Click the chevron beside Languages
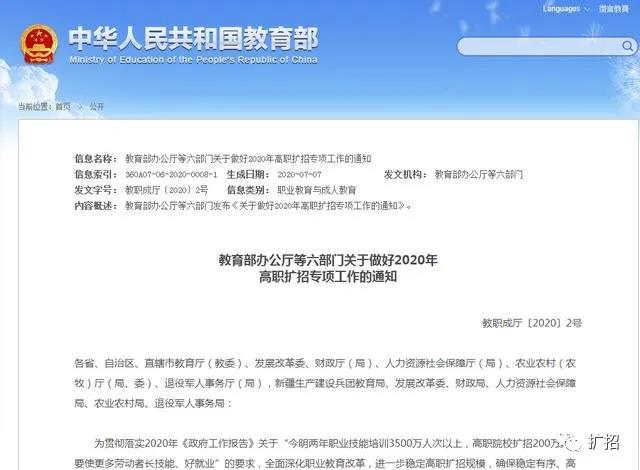This screenshot has width=640, height=470. click(x=586, y=8)
